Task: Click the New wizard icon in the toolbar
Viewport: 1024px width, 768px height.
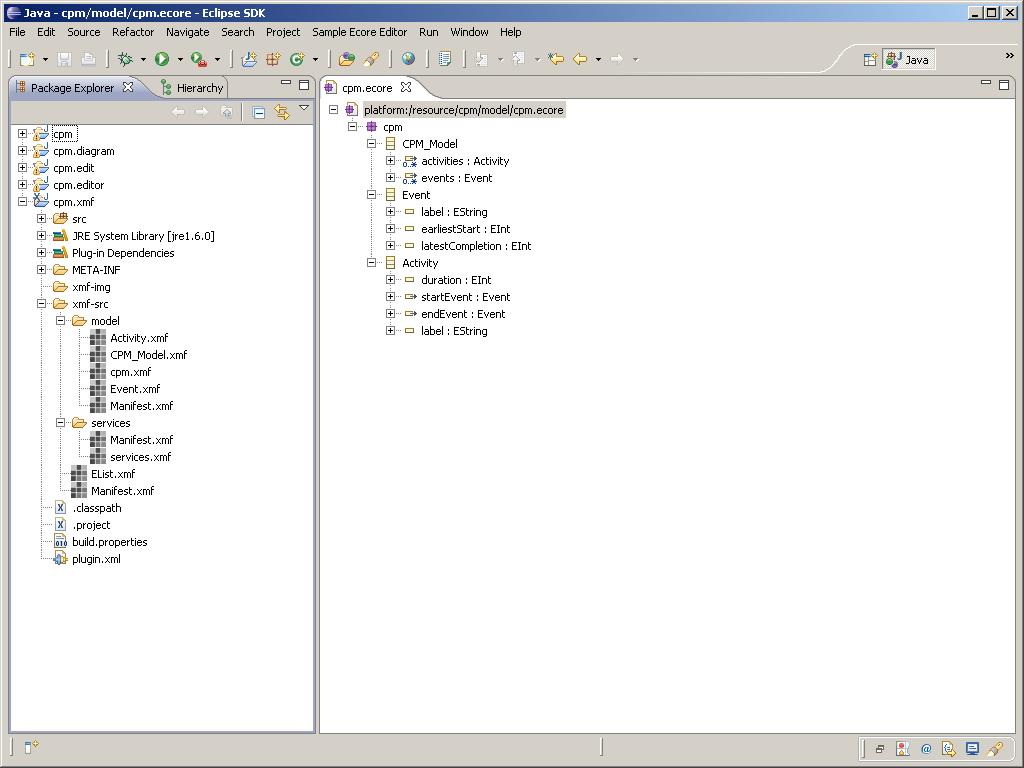Action: pyautogui.click(x=27, y=59)
